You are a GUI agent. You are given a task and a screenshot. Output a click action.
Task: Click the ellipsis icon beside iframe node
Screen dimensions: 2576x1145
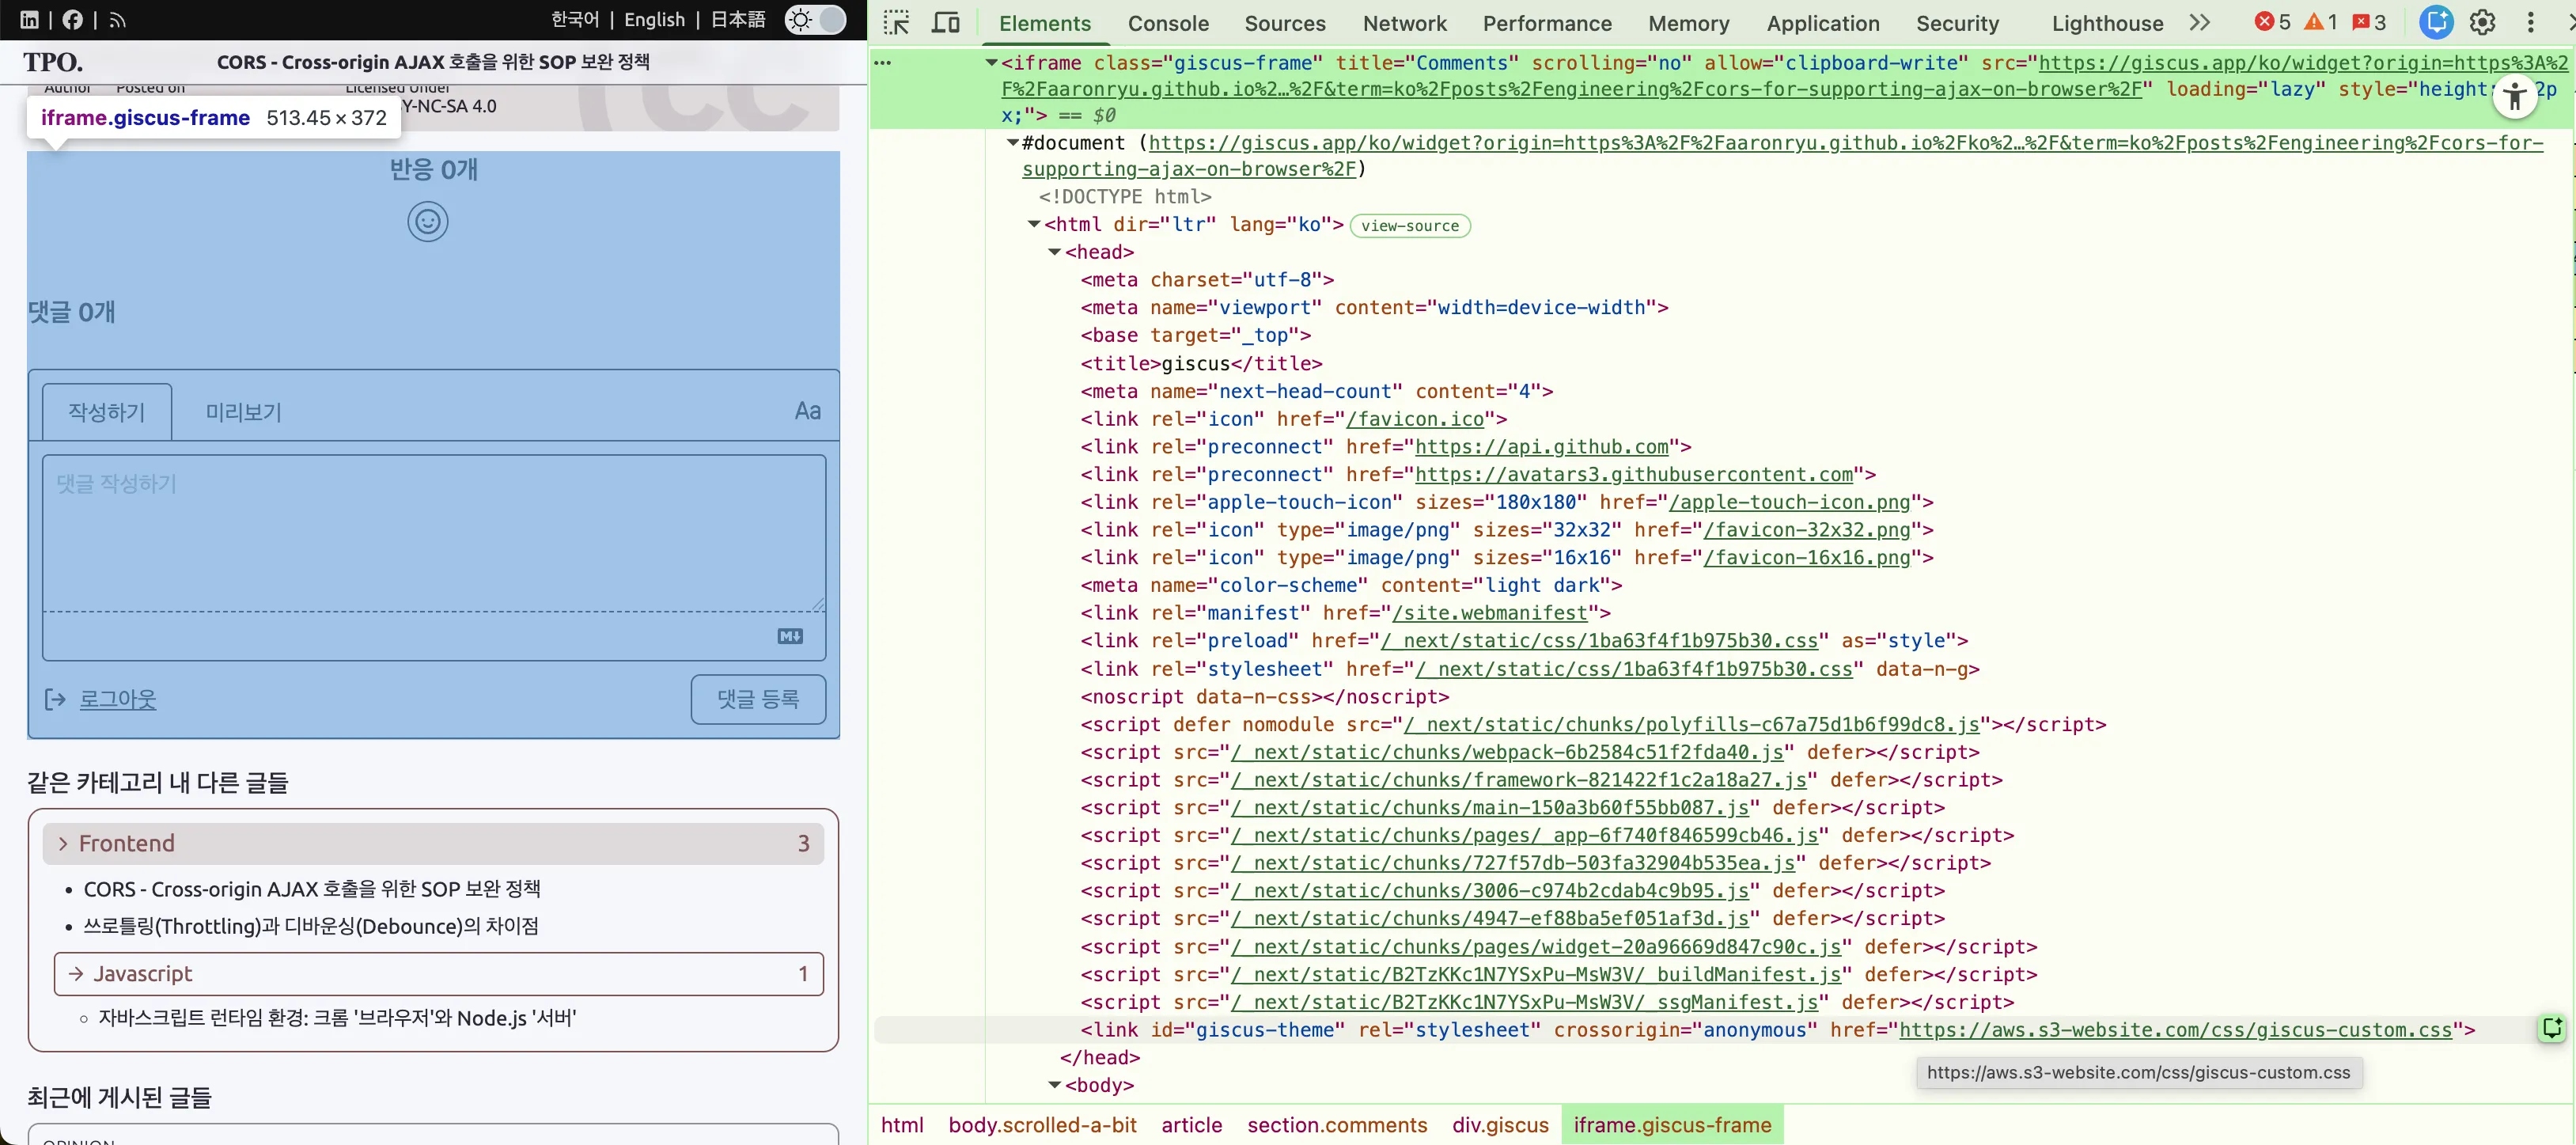pos(883,63)
